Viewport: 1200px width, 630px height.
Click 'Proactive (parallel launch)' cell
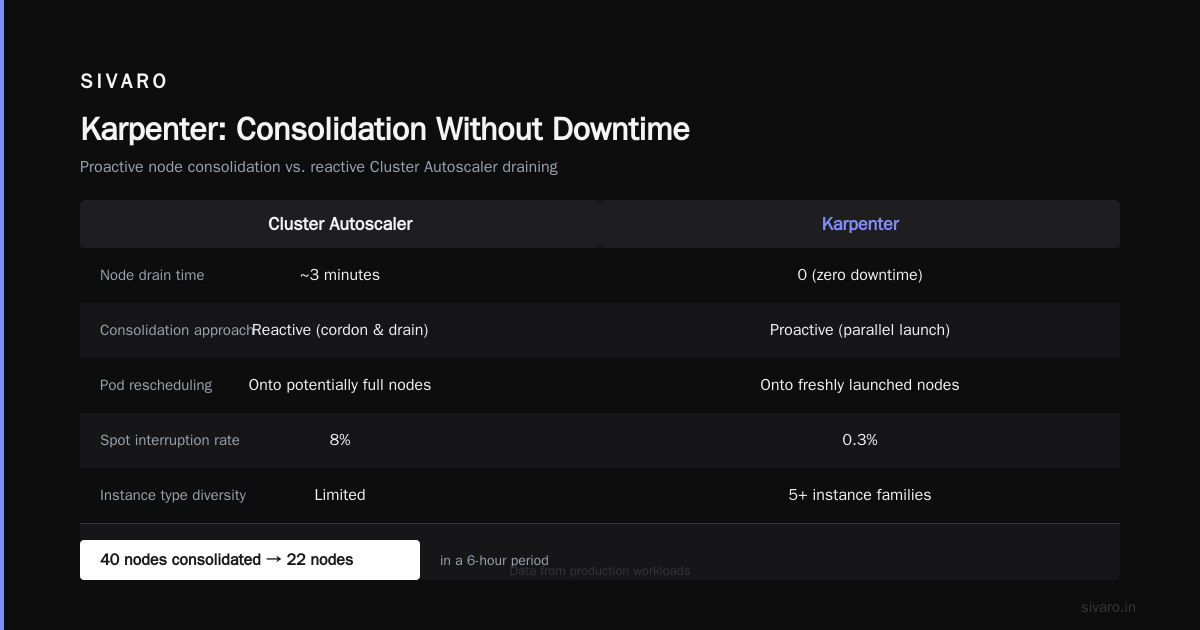860,330
